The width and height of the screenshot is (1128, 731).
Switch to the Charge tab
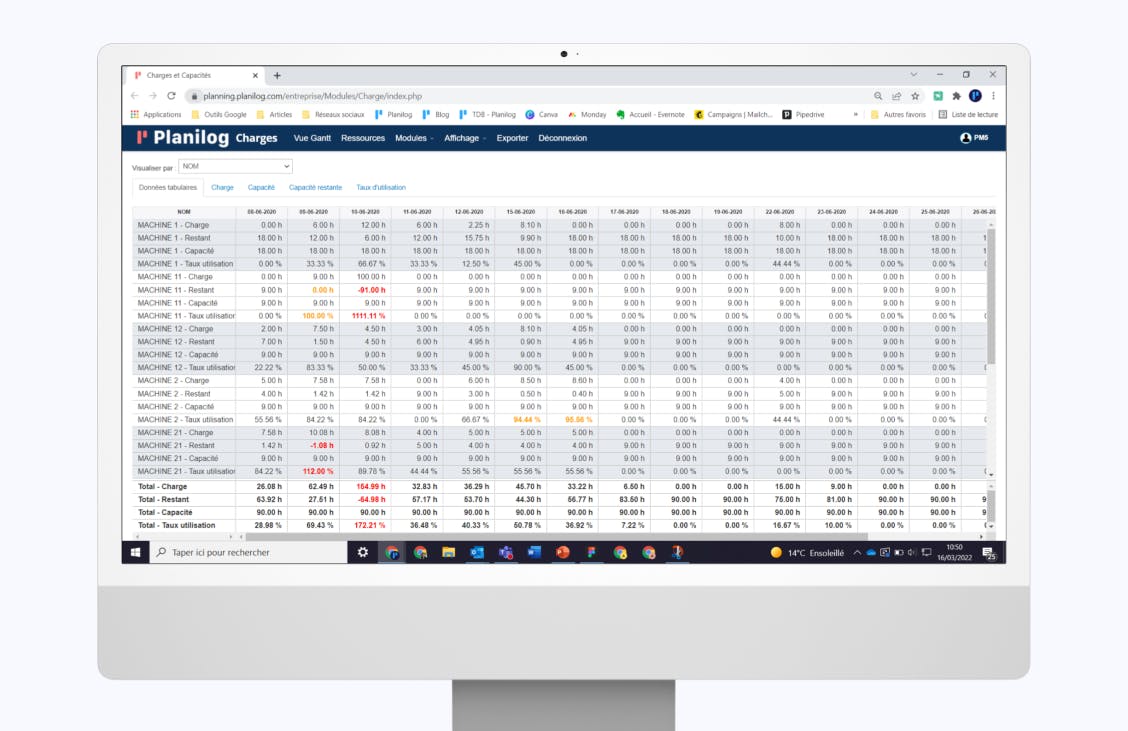click(222, 187)
